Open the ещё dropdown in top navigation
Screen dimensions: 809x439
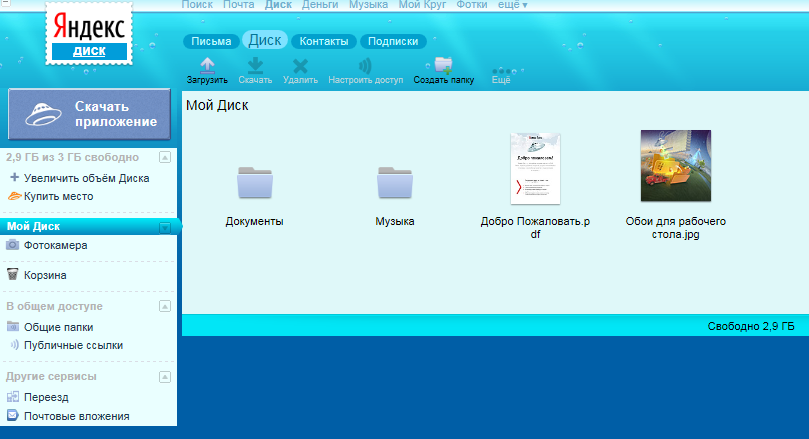[x=512, y=5]
